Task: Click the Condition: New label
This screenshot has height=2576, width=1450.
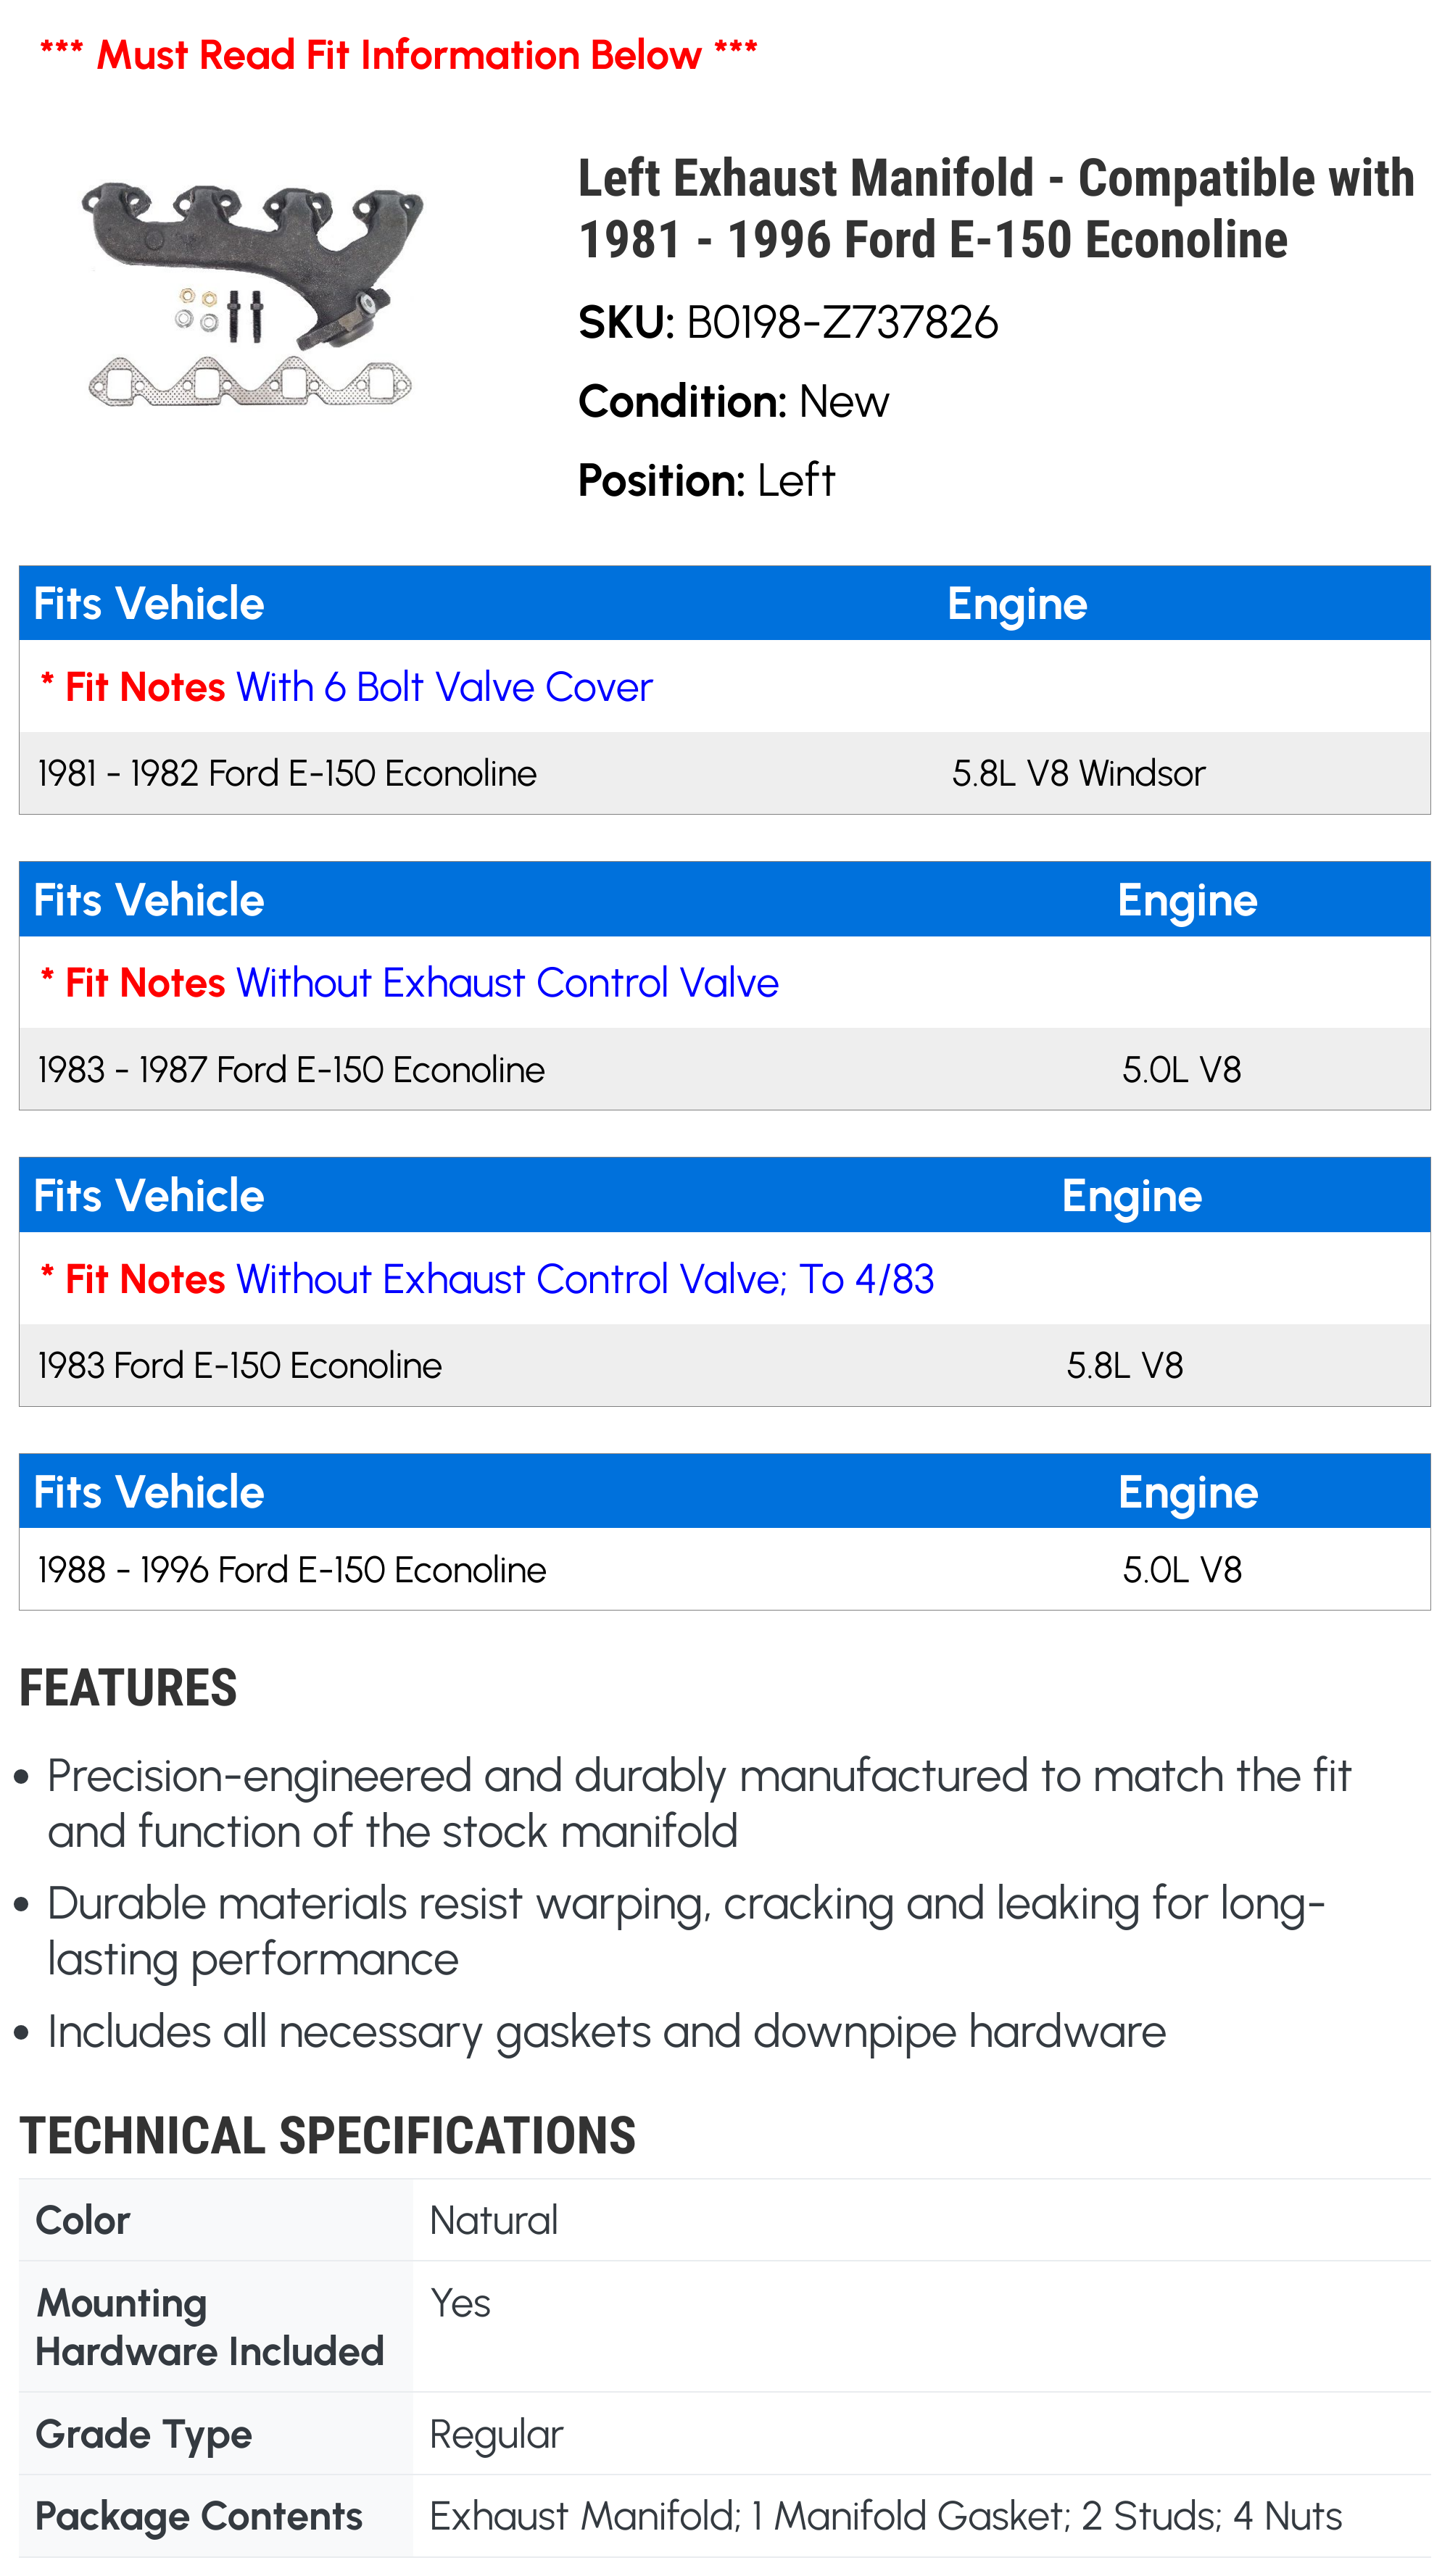Action: pos(733,402)
